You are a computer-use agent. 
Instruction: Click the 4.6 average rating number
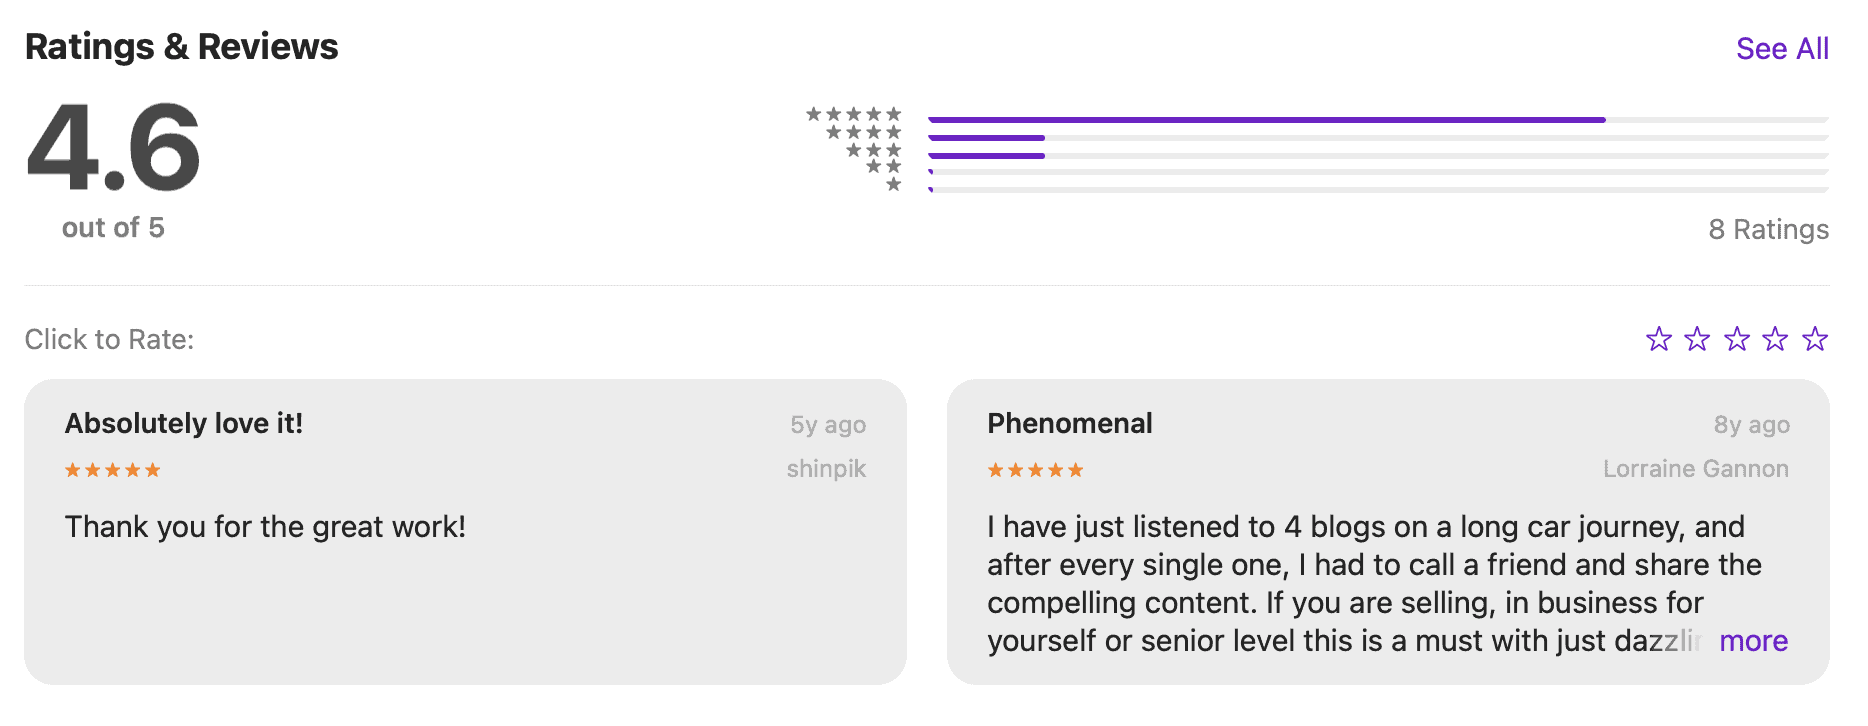(113, 148)
